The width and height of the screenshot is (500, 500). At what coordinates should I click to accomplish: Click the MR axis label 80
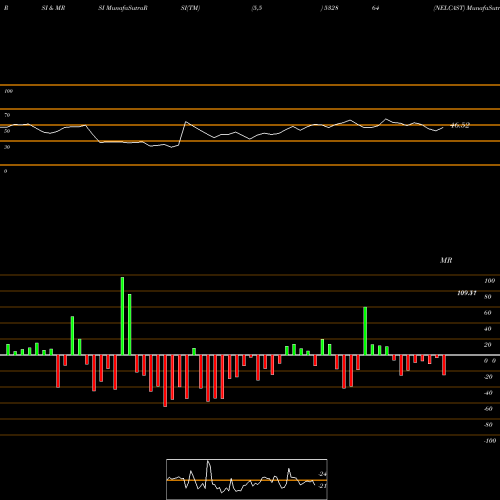point(488,297)
